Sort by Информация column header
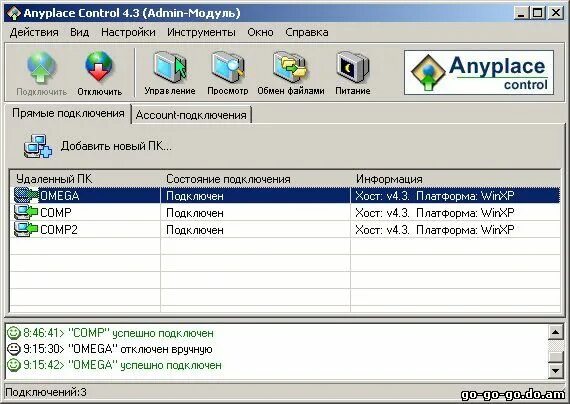The height and width of the screenshot is (404, 570). (455, 179)
